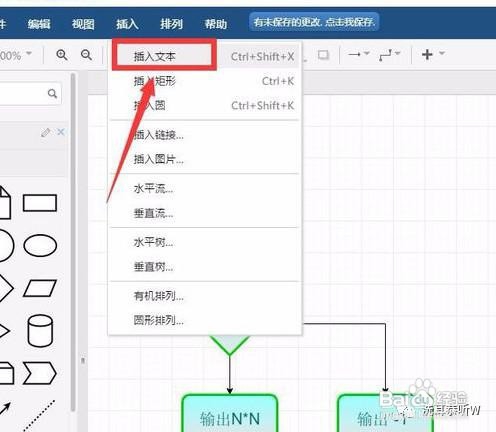The height and width of the screenshot is (432, 496).
Task: Click the sidebar vertical scrollbar
Action: 73,242
